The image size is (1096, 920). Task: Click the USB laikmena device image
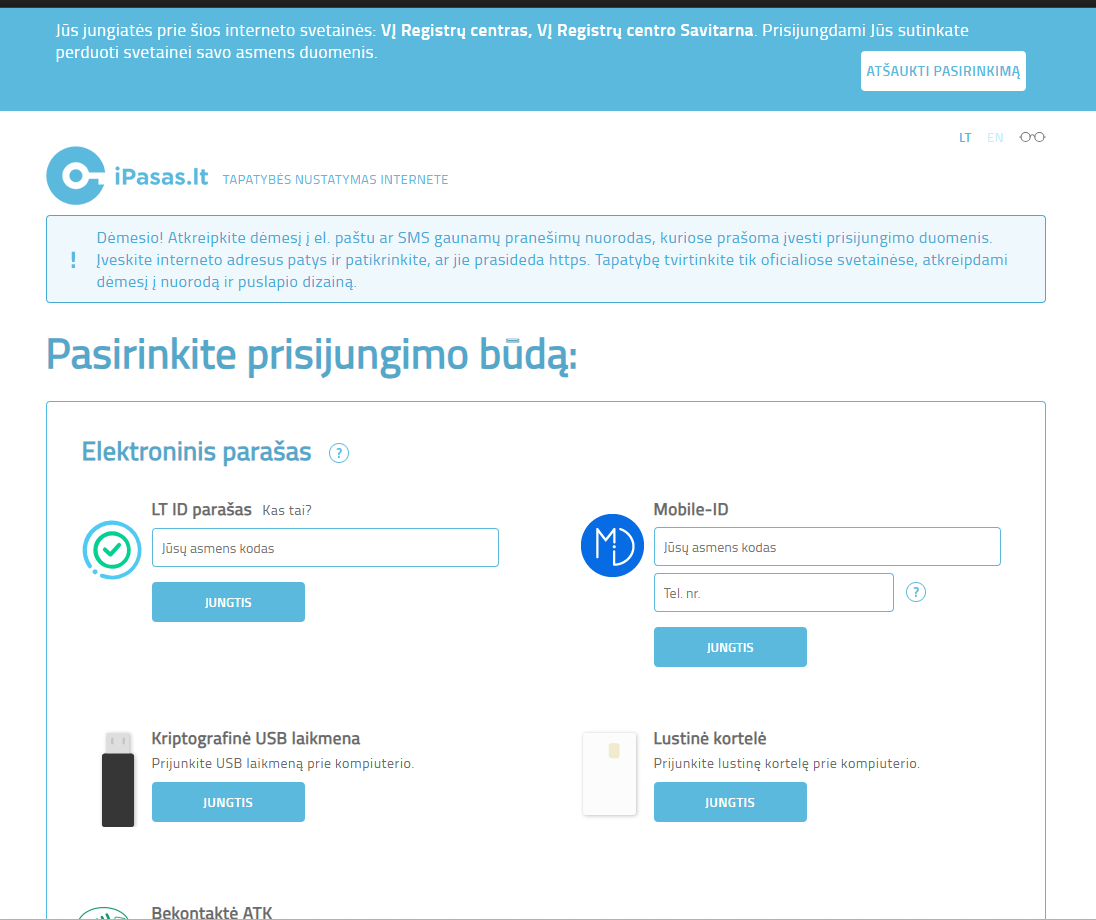(118, 779)
